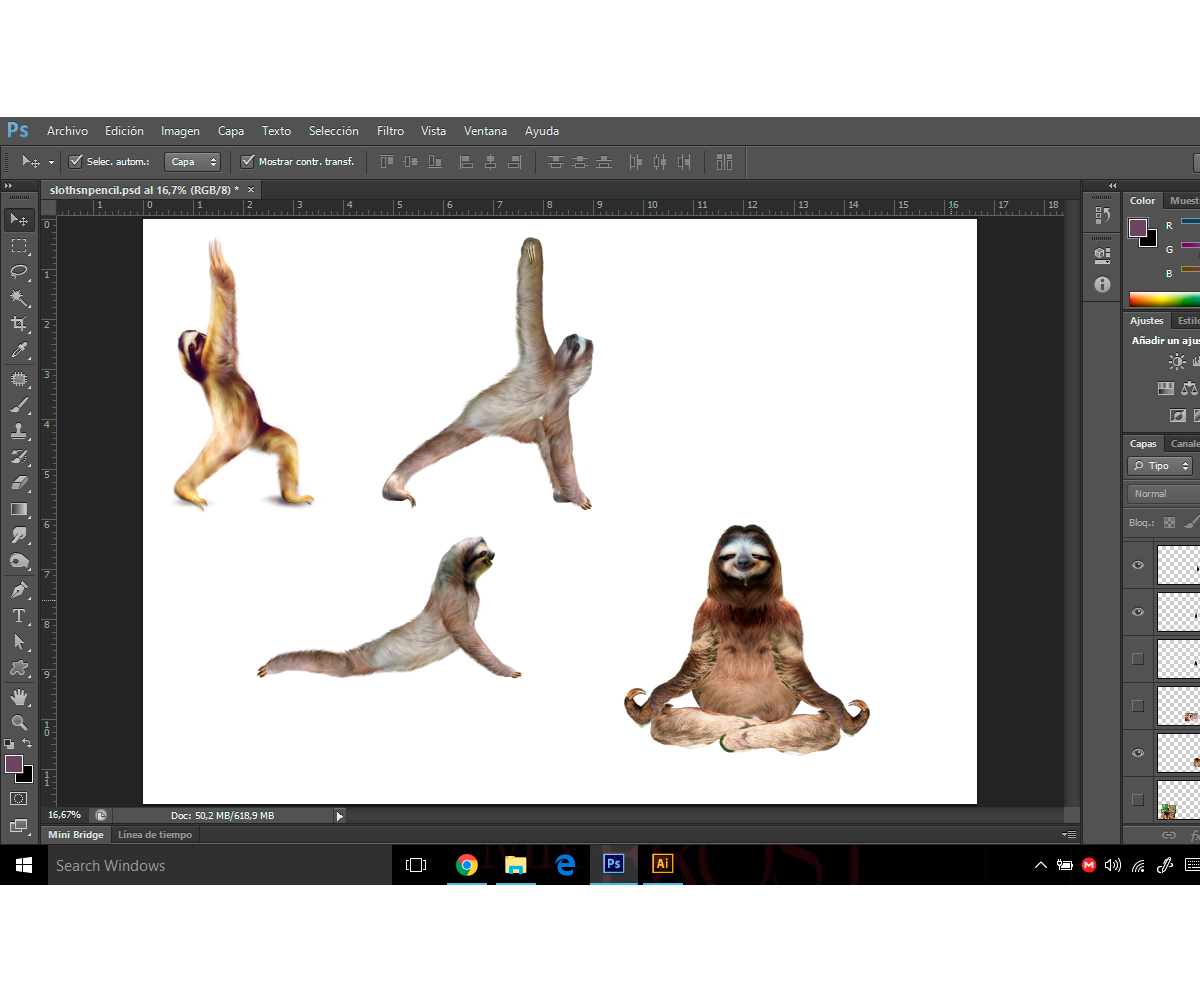The image size is (1200, 1000).
Task: Activate the Eyedropper tool
Action: click(19, 350)
